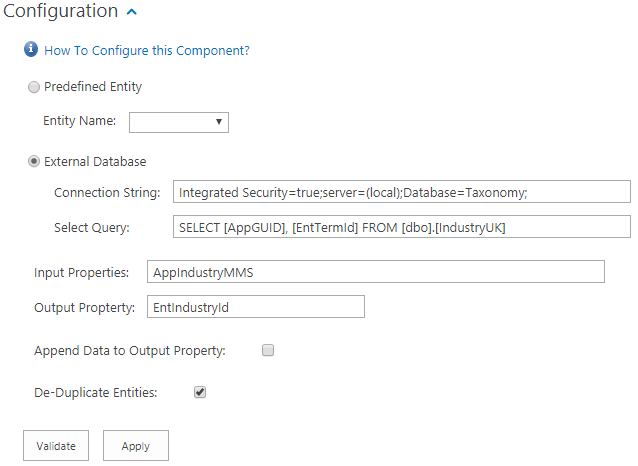Enable Append Data to Output Property checkbox
The width and height of the screenshot is (638, 466).
268,350
